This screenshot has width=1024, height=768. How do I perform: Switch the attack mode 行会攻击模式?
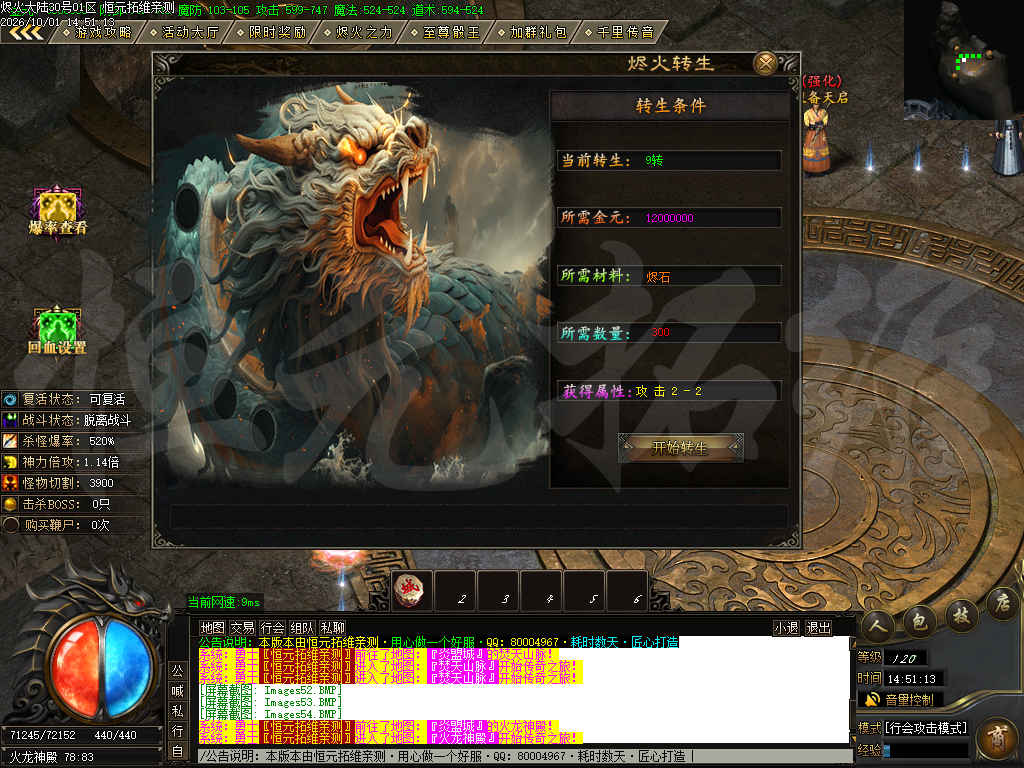coord(925,728)
